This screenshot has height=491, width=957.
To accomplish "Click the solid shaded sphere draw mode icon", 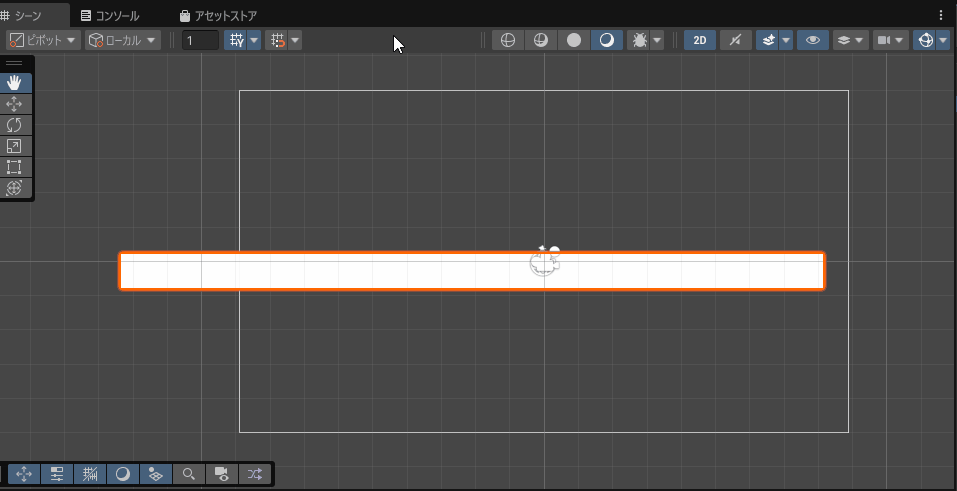I will (574, 40).
